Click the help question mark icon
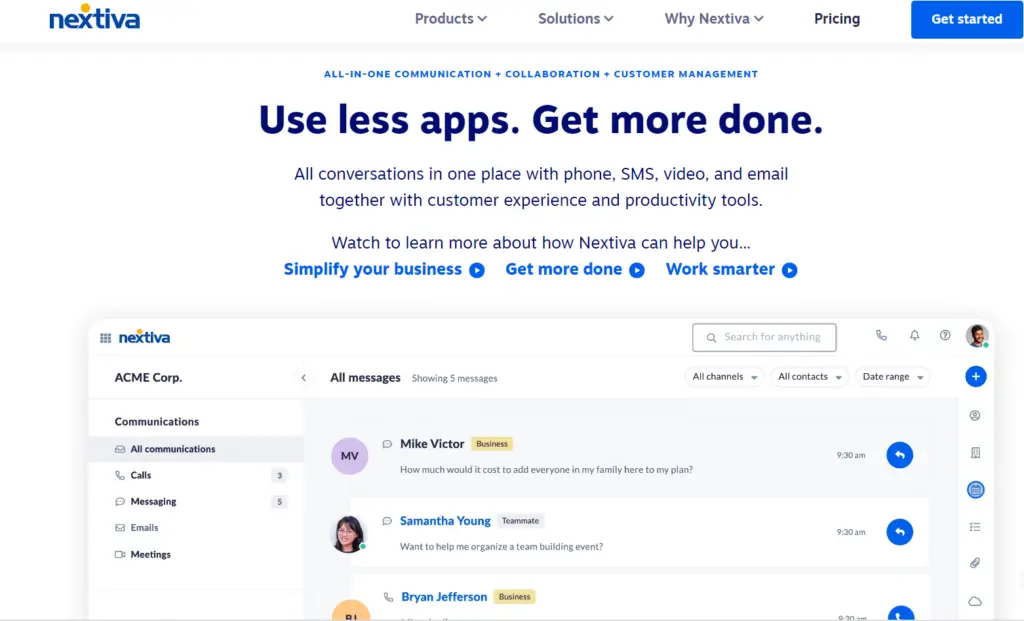The height and width of the screenshot is (621, 1024). pos(945,336)
